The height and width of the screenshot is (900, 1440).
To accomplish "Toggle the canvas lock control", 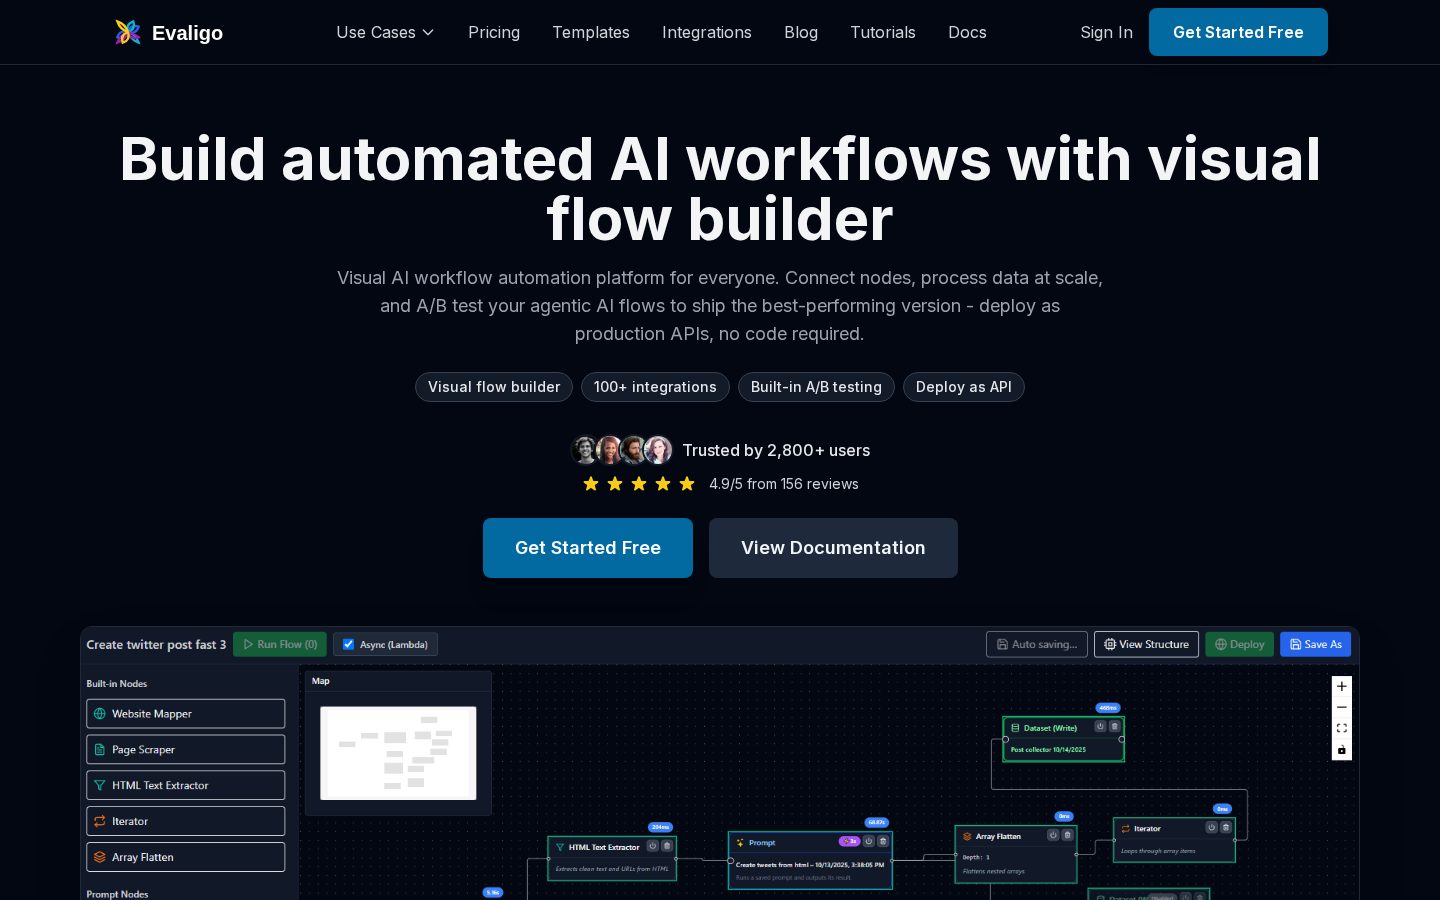I will coord(1342,750).
